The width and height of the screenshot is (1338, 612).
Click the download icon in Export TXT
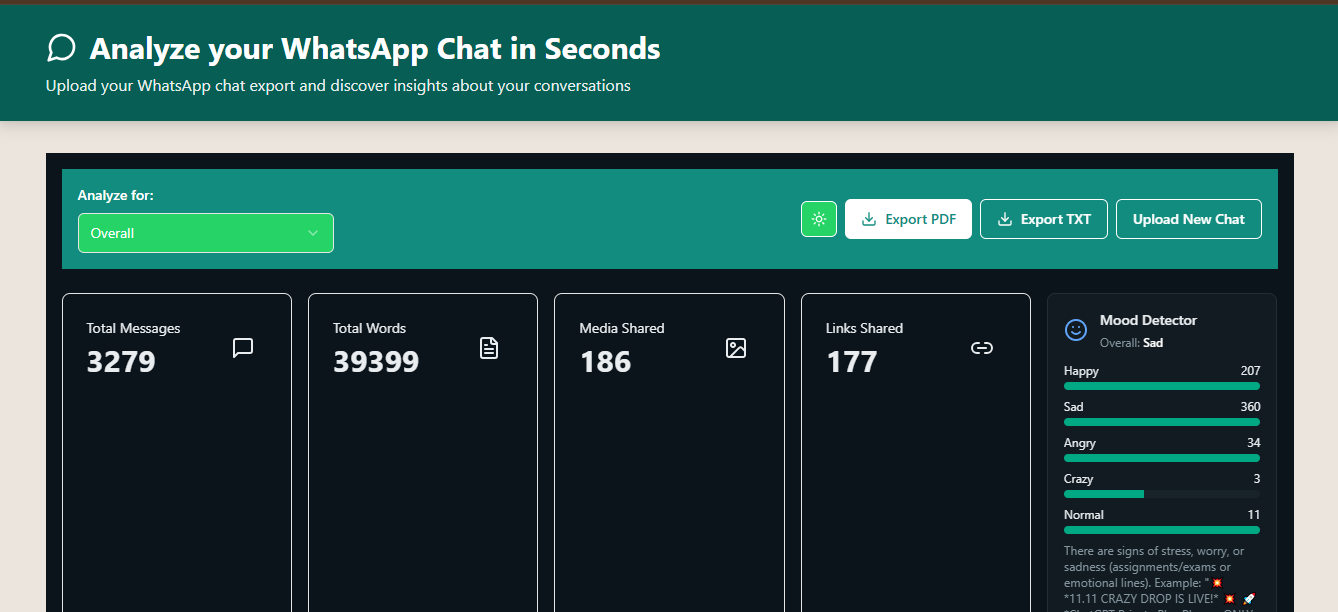pos(1005,219)
